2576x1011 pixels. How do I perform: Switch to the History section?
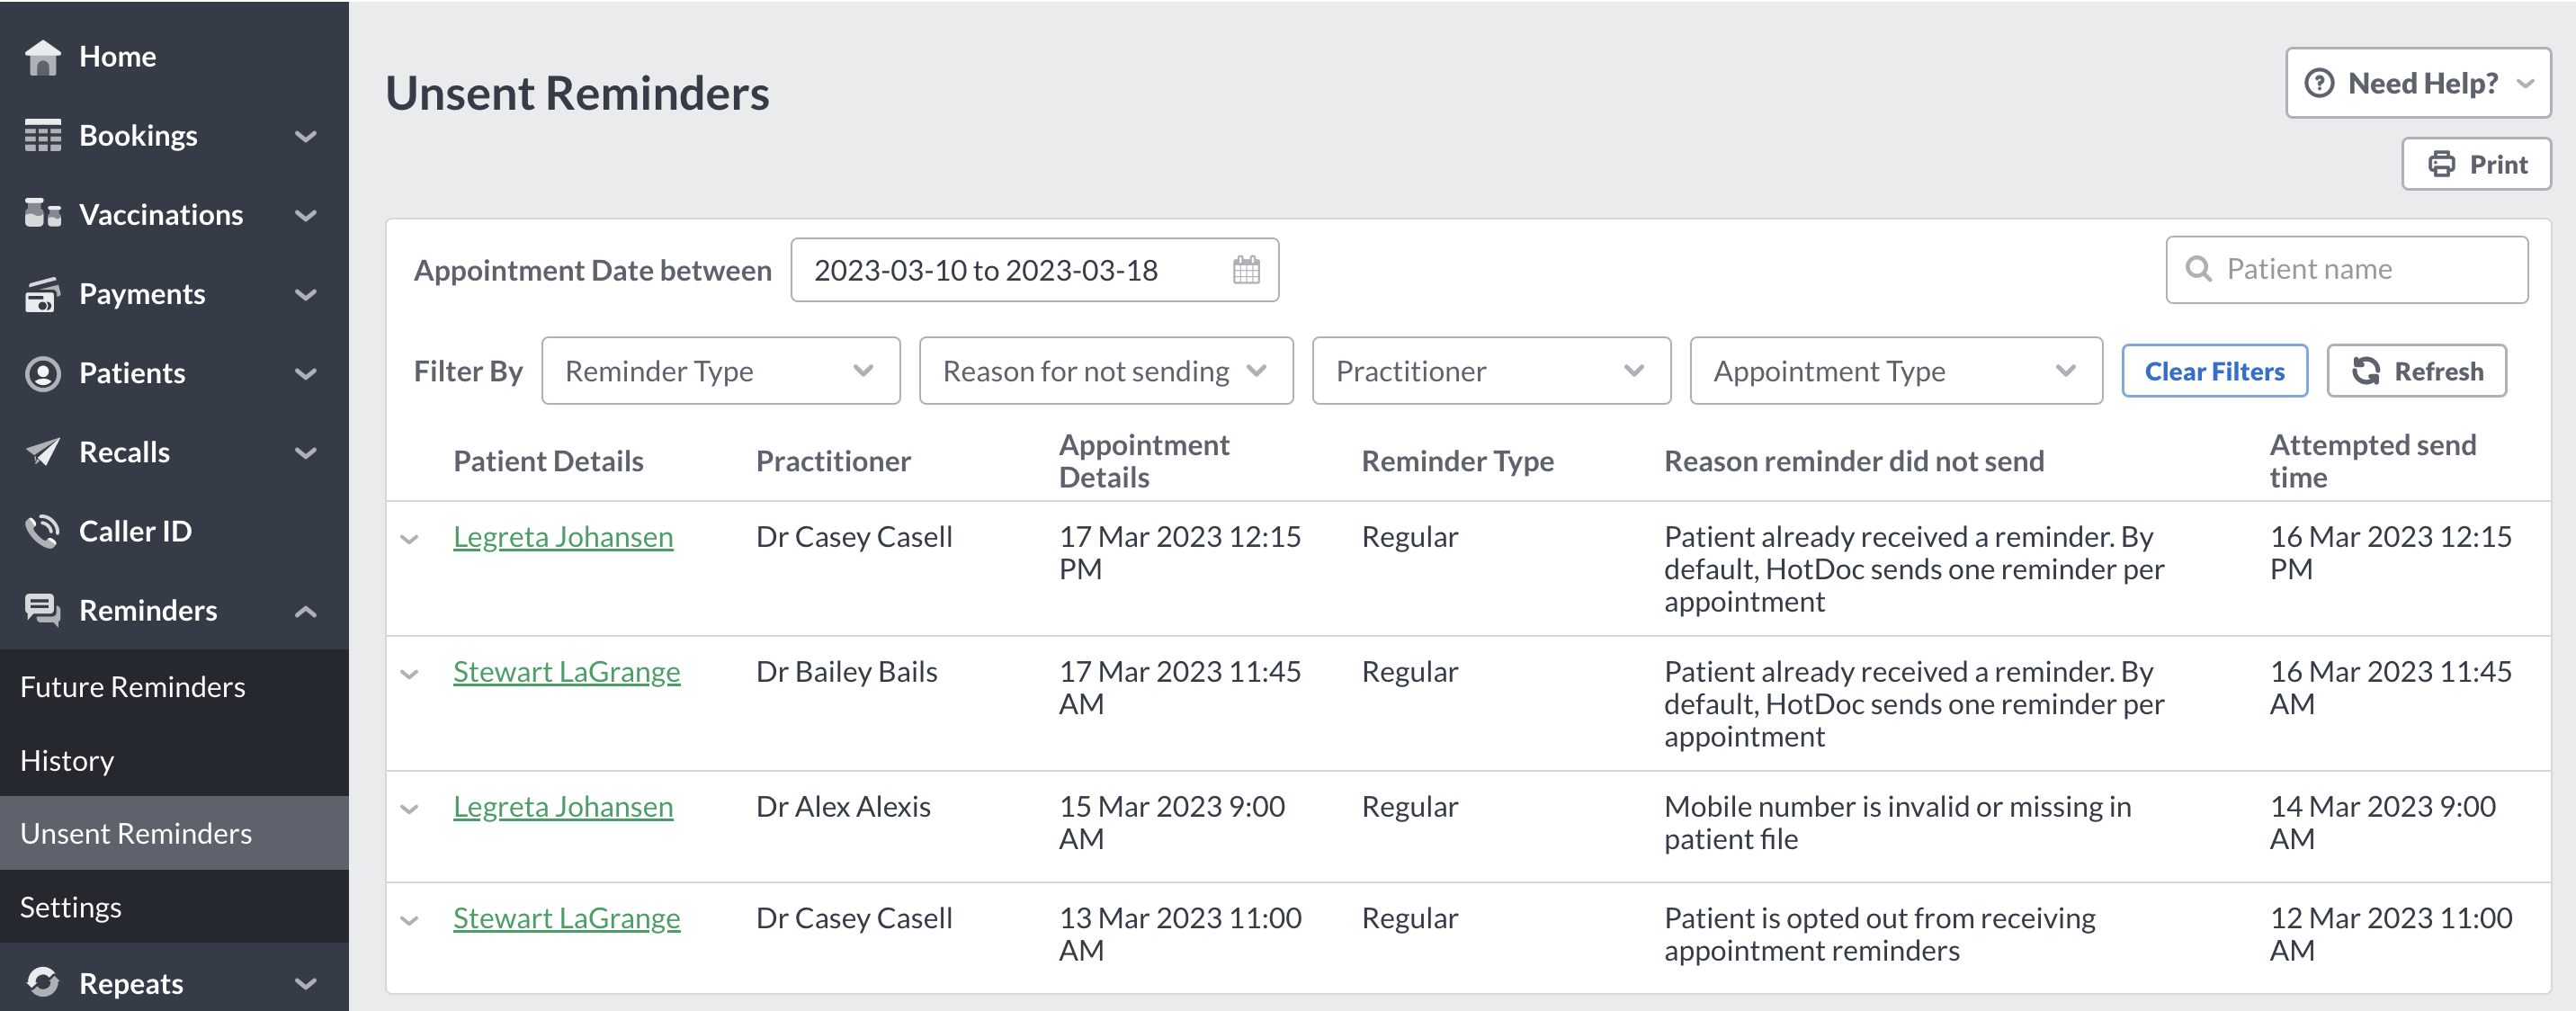(67, 760)
